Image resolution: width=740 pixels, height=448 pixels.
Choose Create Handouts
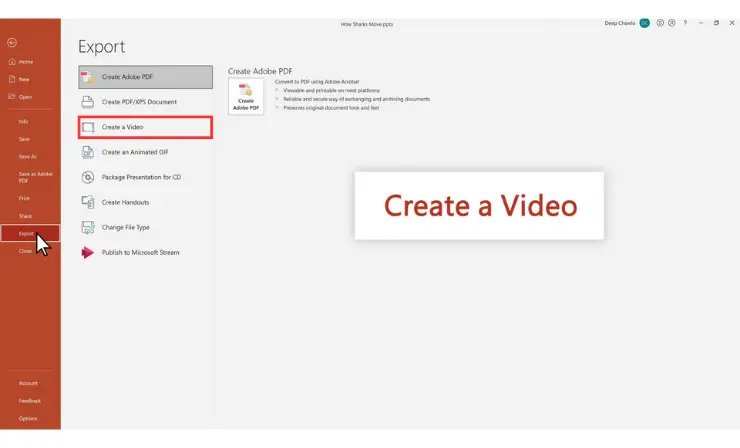(x=145, y=202)
